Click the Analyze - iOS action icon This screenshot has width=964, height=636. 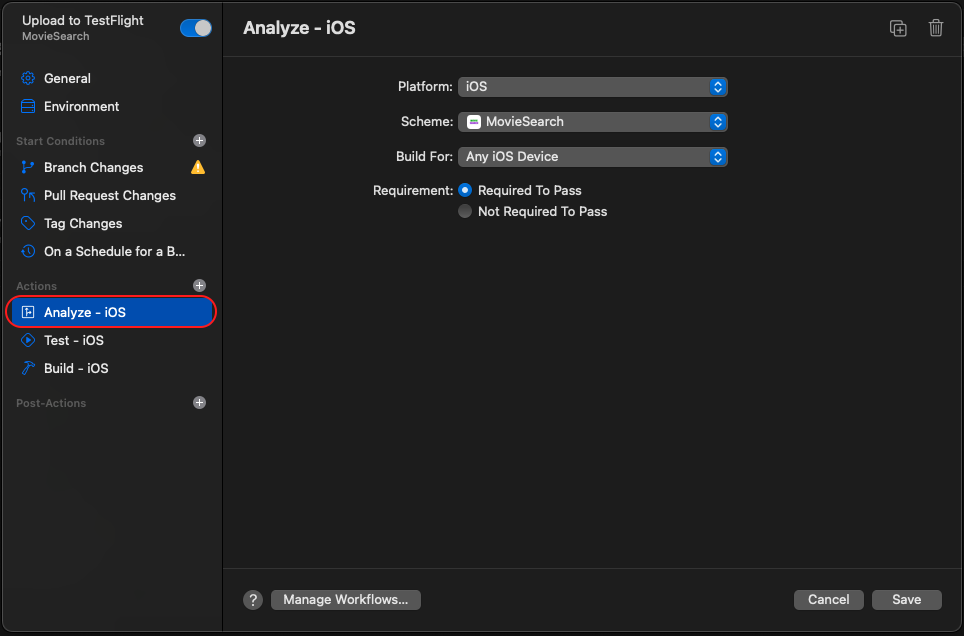[x=28, y=312]
